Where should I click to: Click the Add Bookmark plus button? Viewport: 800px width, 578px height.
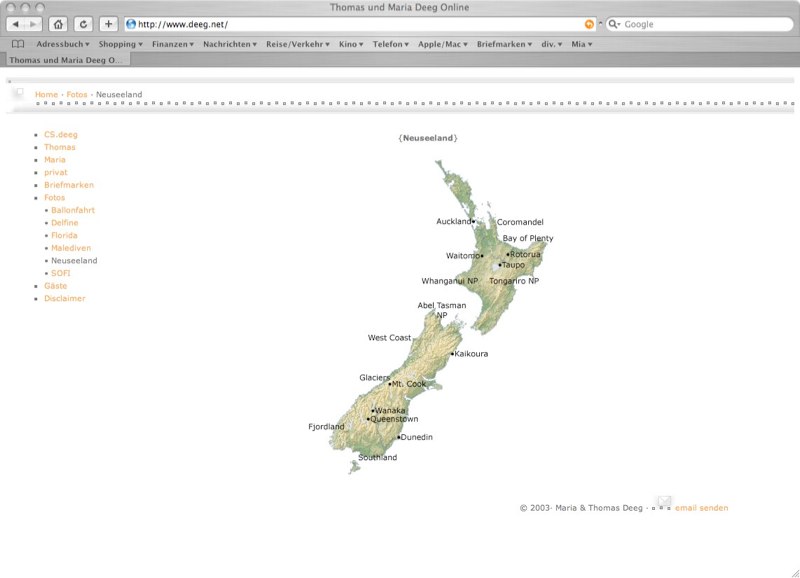[x=109, y=24]
